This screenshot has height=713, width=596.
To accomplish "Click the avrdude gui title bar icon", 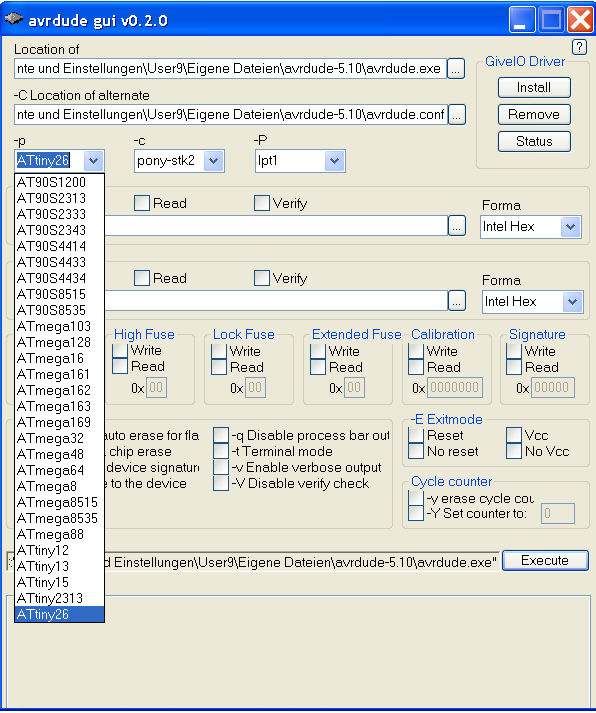I will 13,19.
